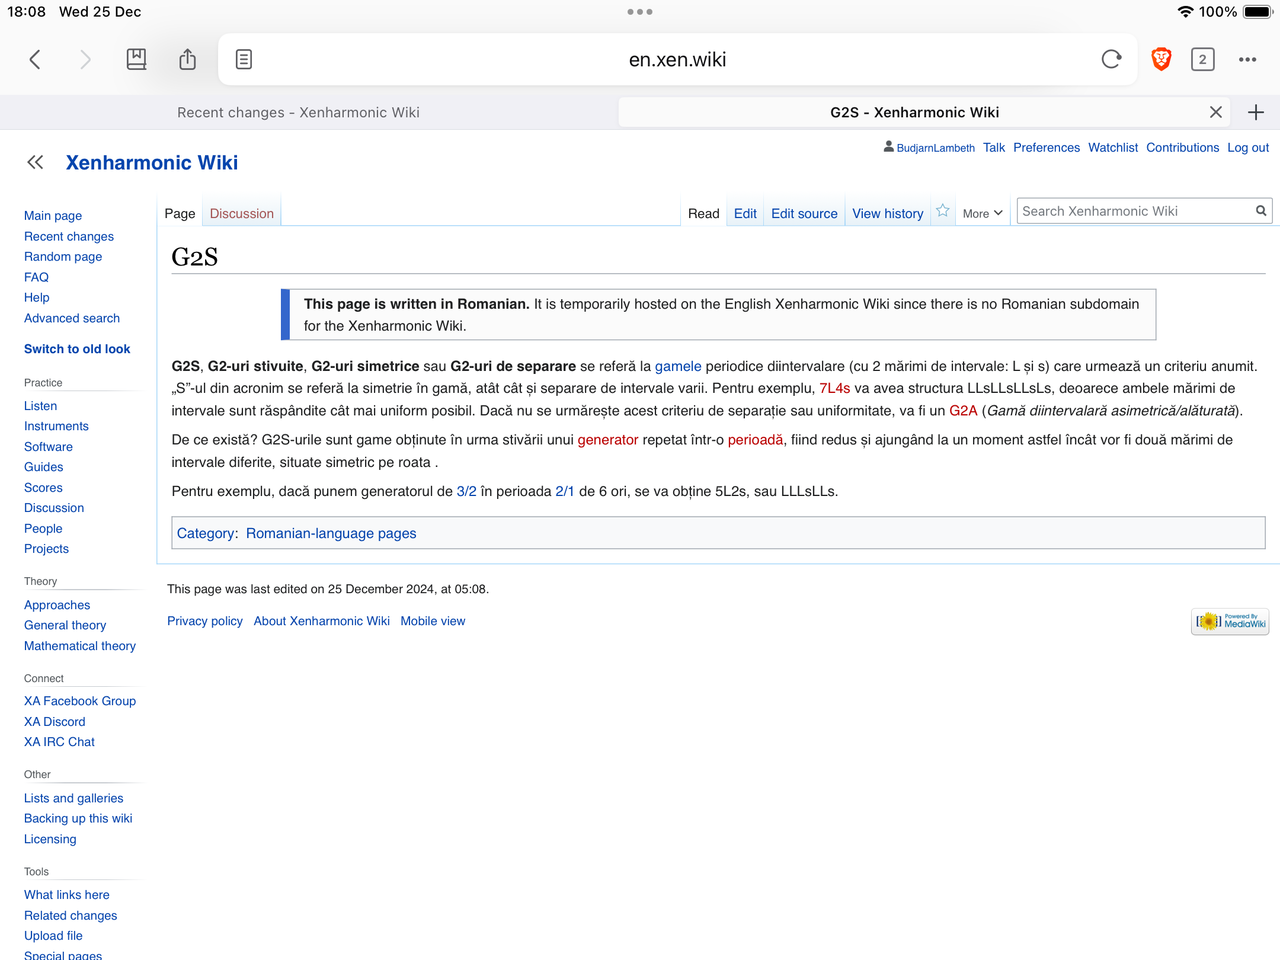The width and height of the screenshot is (1280, 960).
Task: Click the Powered by MediaWiki badge
Action: 1231,621
